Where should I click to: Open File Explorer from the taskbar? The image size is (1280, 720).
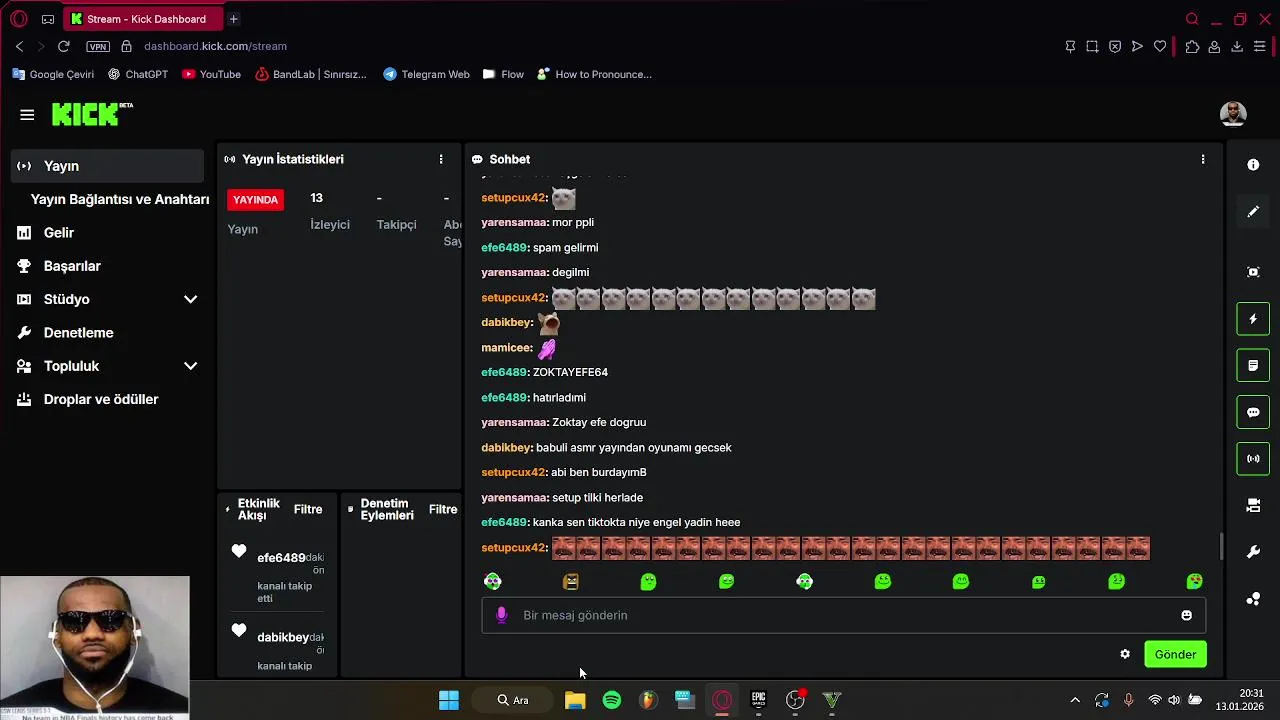575,700
